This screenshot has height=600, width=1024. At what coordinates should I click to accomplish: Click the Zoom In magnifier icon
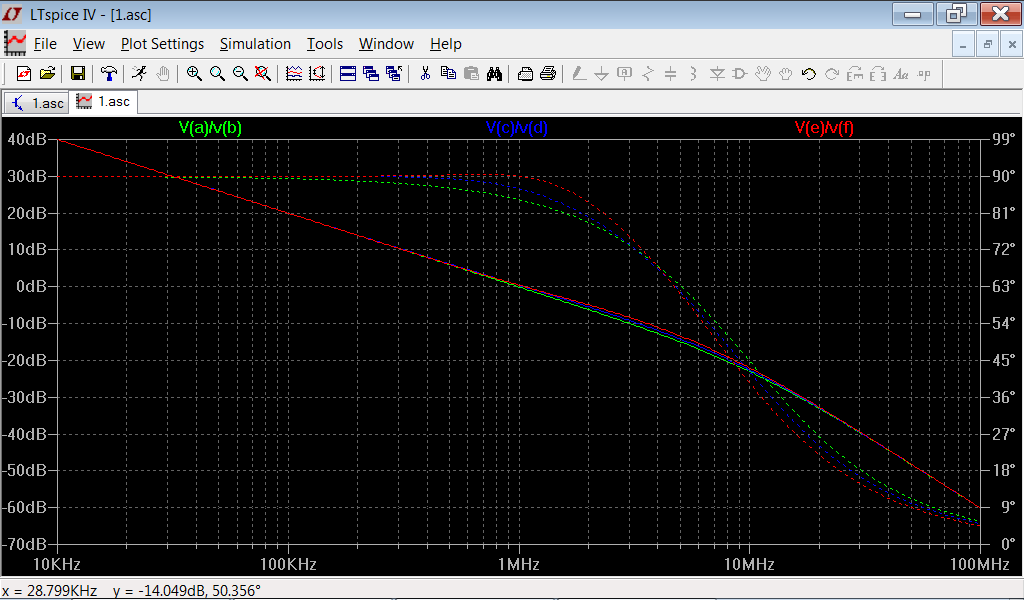coord(194,73)
